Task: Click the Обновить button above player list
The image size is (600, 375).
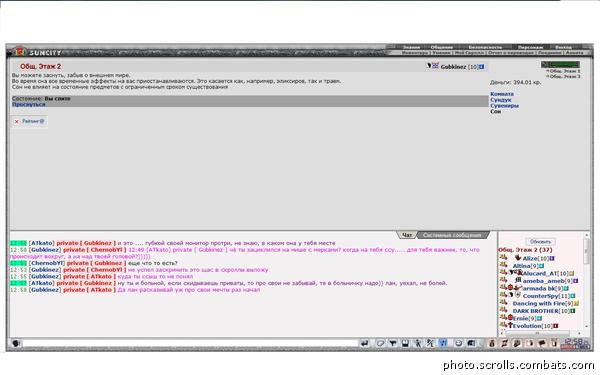Action: tap(540, 242)
